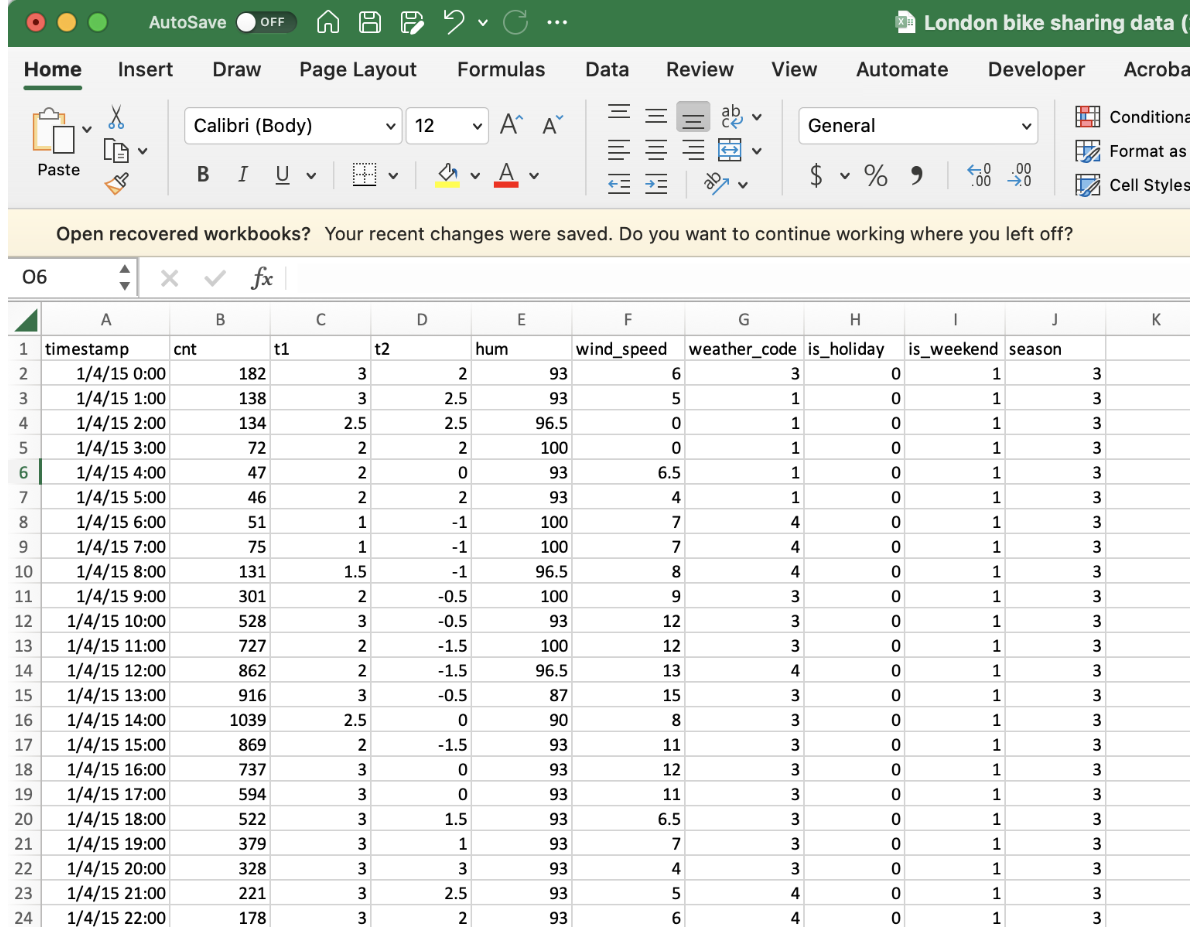Expand the Borders dropdown arrow
1204x928 pixels.
coord(393,176)
